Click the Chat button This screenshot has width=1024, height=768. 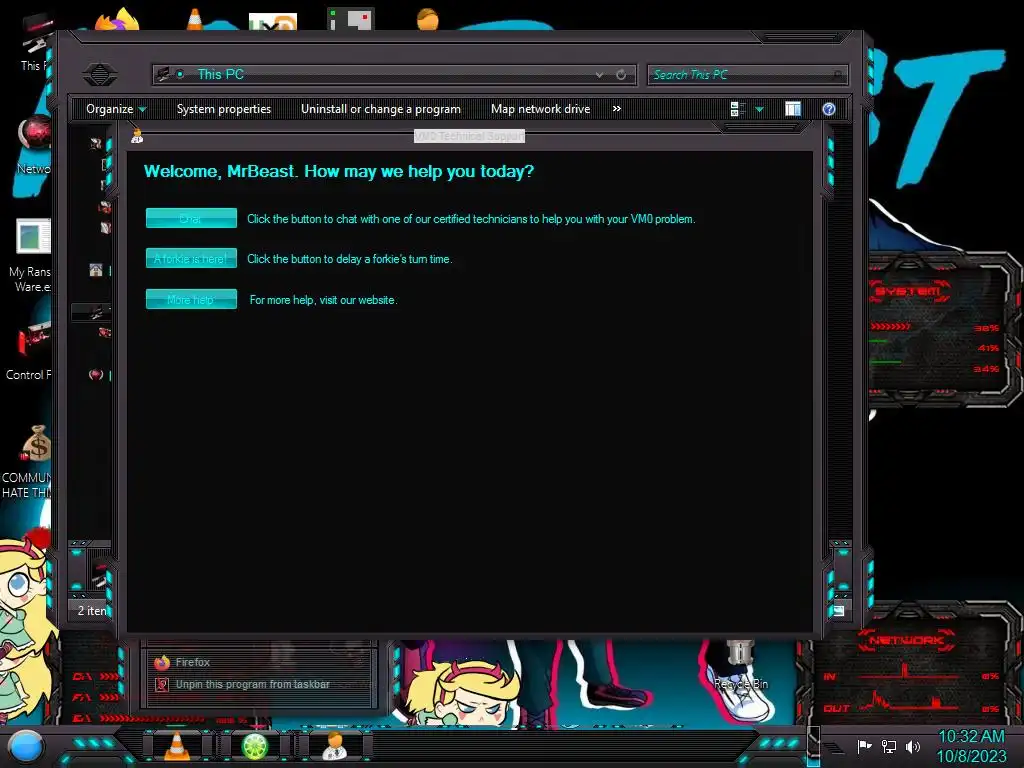tap(191, 218)
